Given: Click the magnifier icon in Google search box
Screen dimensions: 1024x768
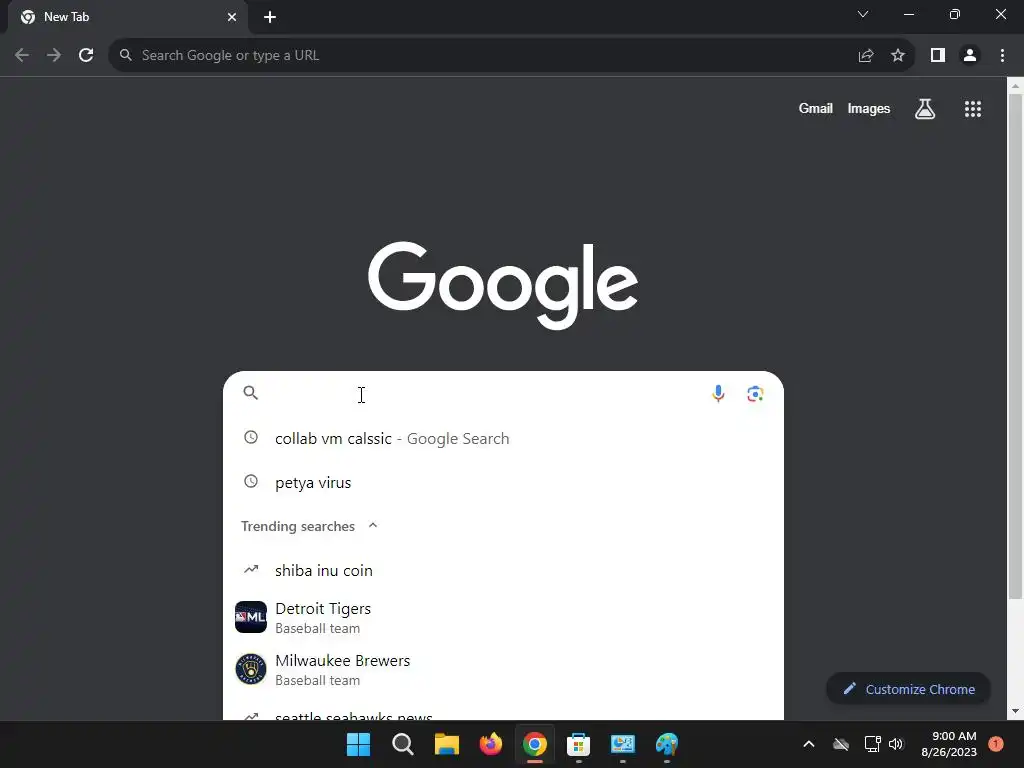Looking at the screenshot, I should click(251, 392).
